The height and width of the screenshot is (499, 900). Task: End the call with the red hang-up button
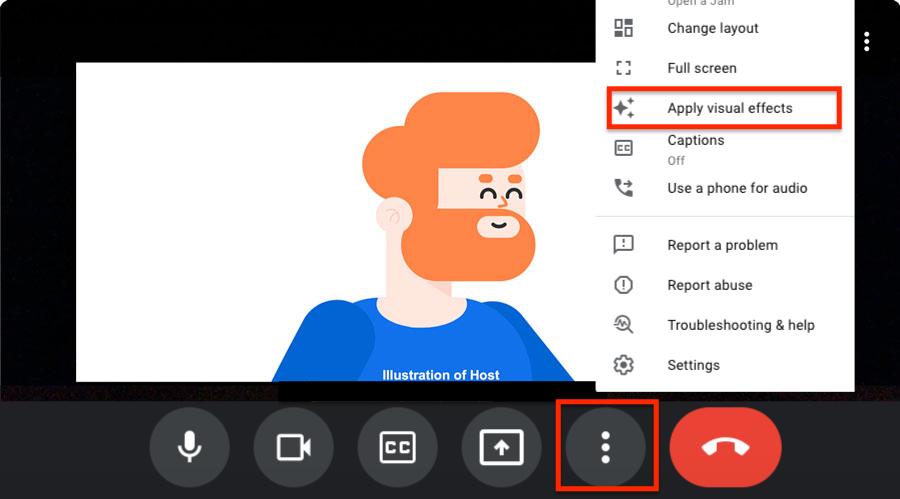[726, 447]
